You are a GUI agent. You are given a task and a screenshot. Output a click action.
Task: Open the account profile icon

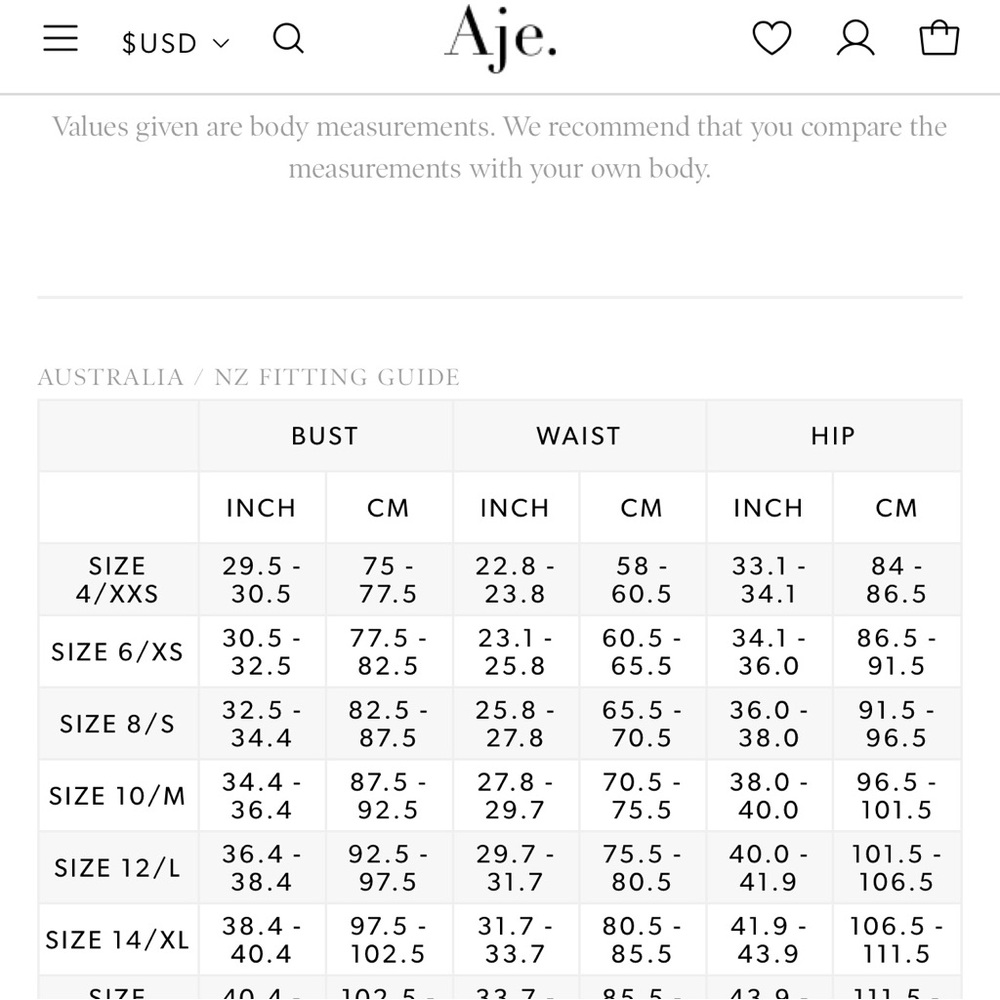pos(855,38)
